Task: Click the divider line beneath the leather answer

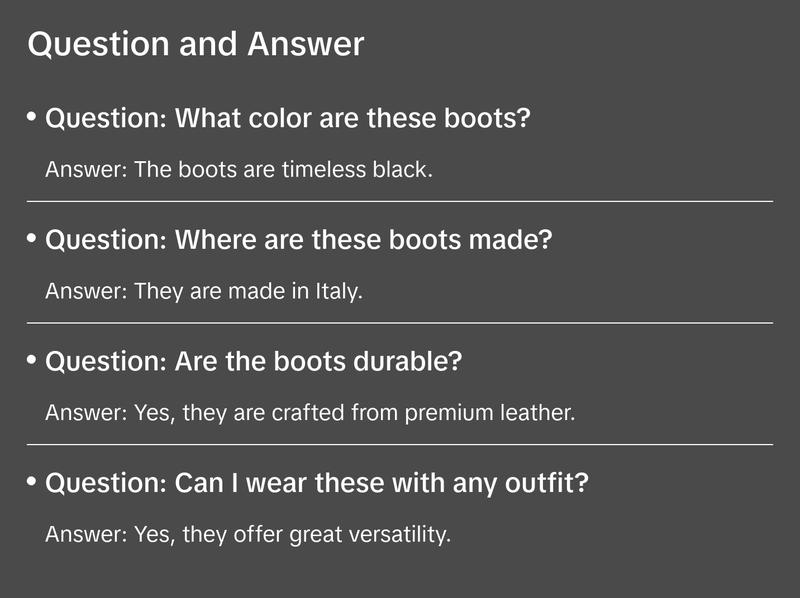Action: [400, 444]
